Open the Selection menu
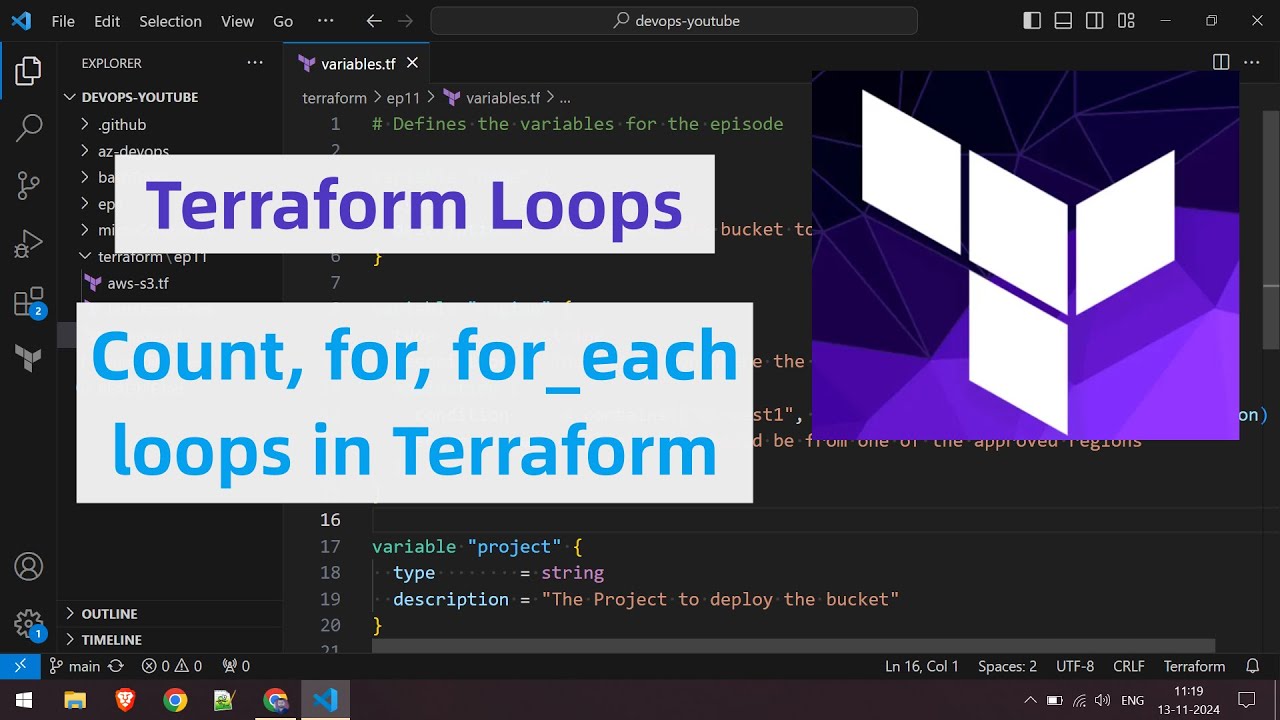Viewport: 1280px width, 720px height. tap(170, 21)
